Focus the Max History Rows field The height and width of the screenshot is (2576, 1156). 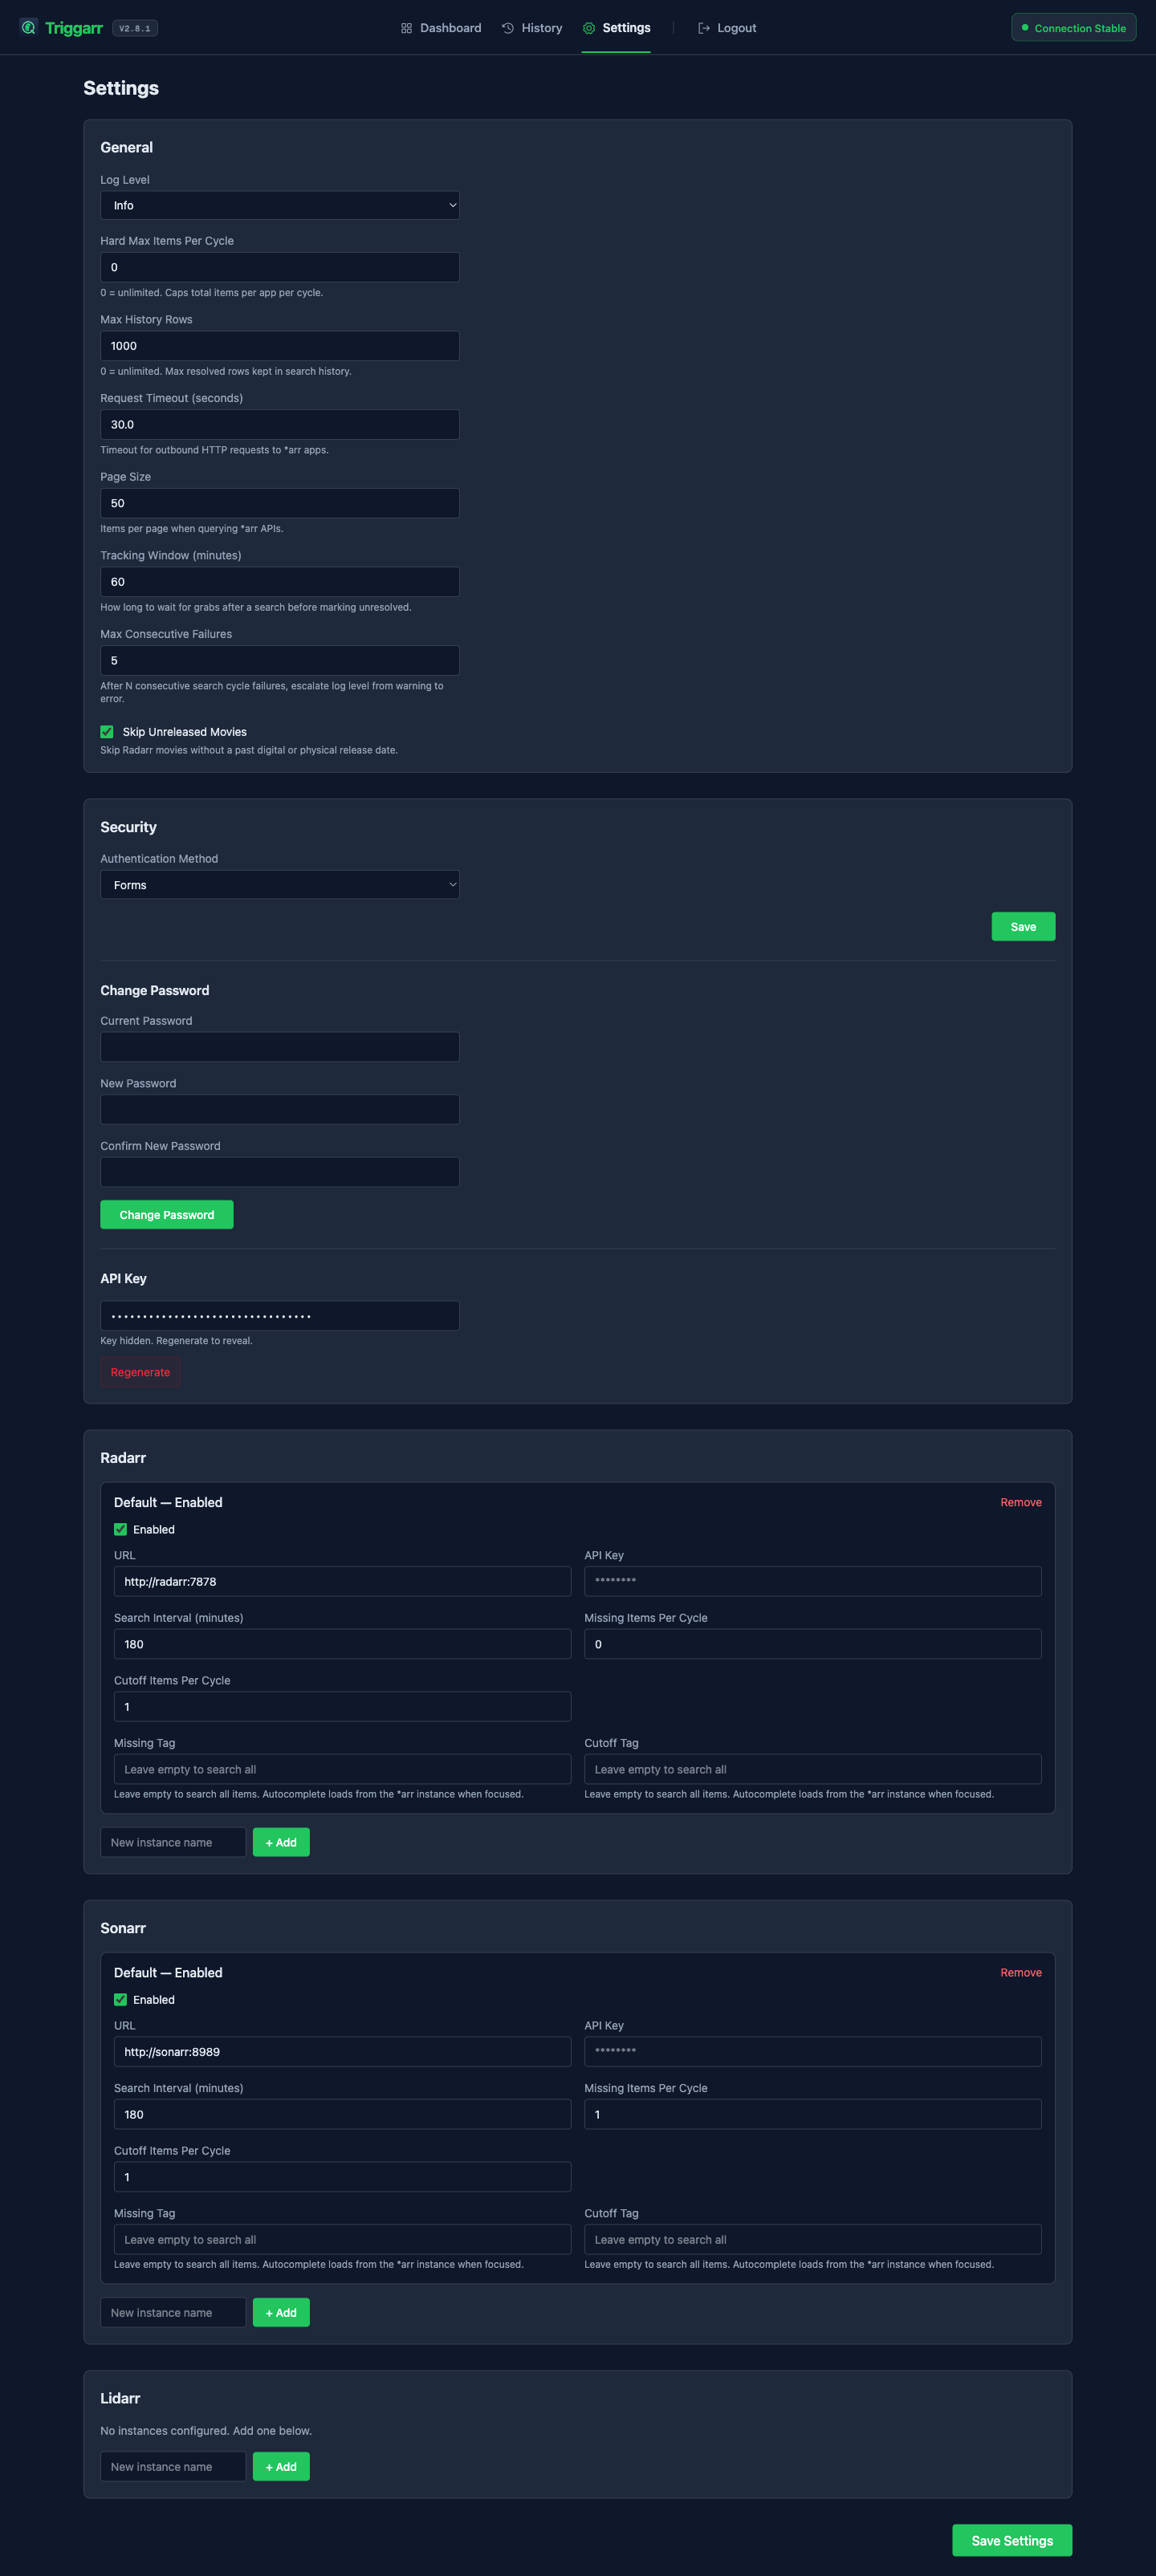pos(280,346)
